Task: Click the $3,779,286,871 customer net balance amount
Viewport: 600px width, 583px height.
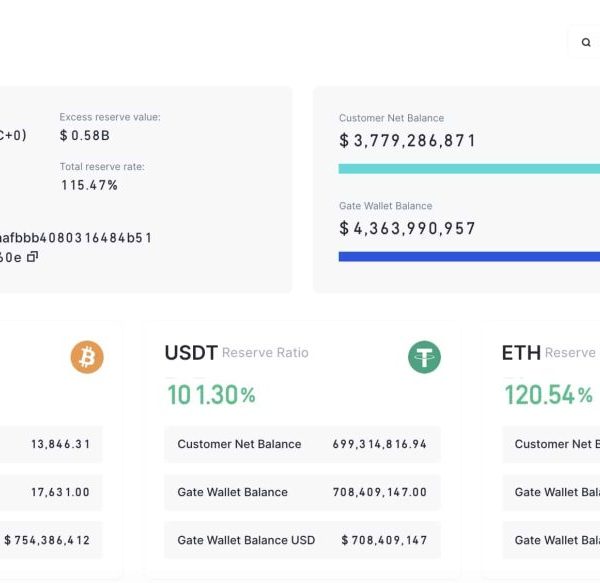Action: [x=407, y=141]
